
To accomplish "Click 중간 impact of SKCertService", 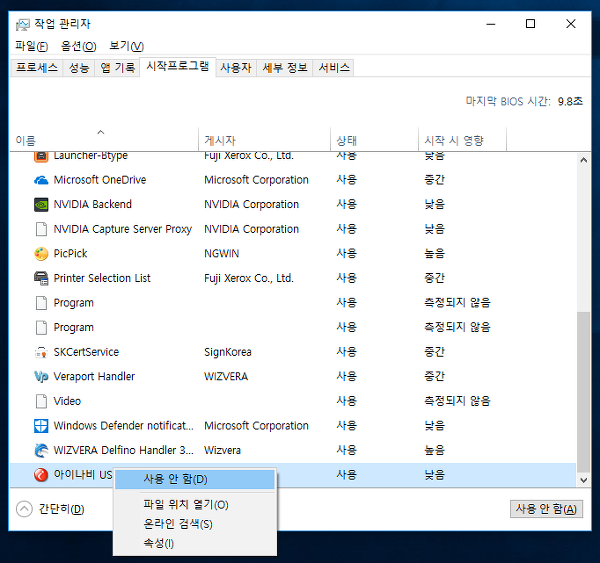I will point(434,352).
